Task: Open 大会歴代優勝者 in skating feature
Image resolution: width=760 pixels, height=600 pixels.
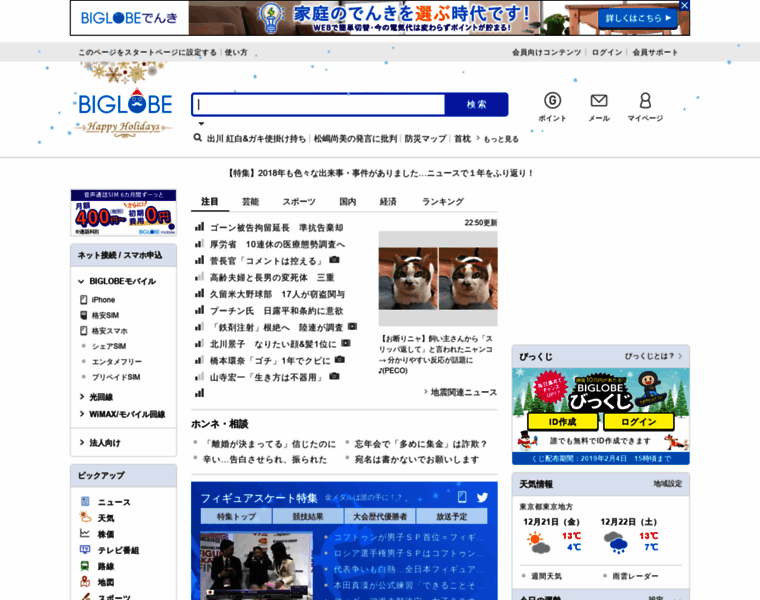Action: [x=380, y=516]
